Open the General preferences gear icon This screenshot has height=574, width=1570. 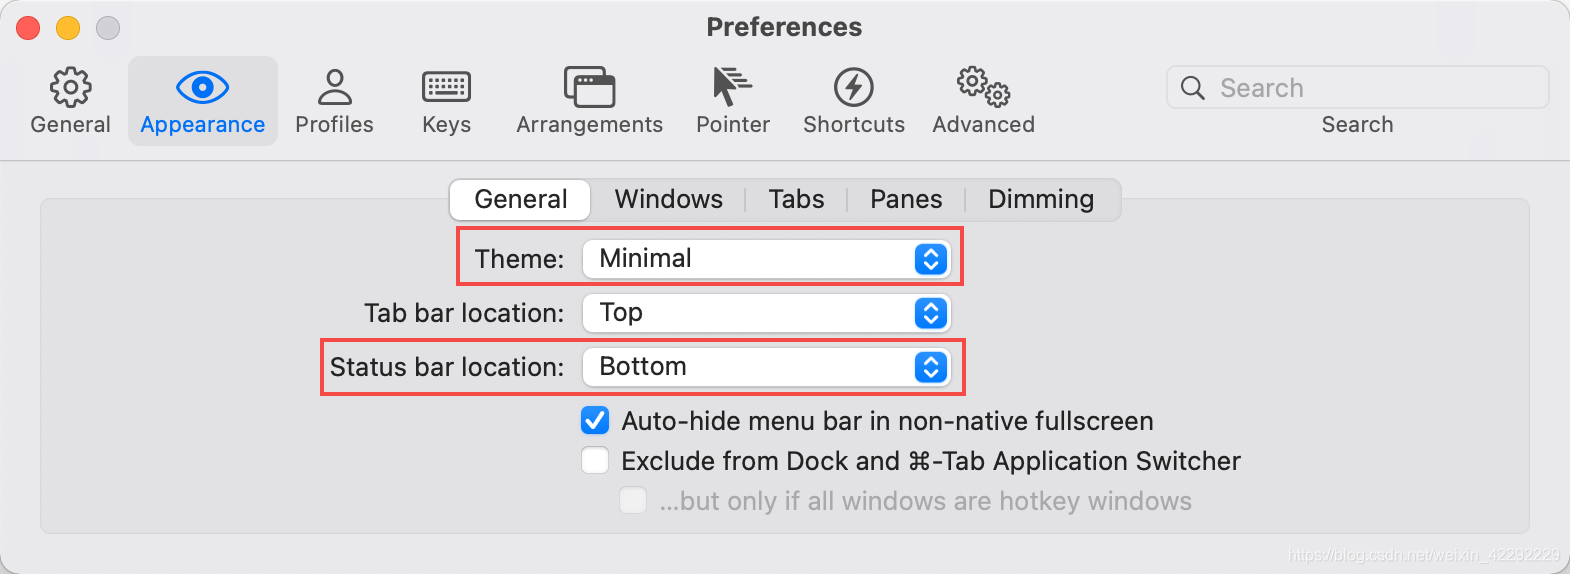(70, 88)
